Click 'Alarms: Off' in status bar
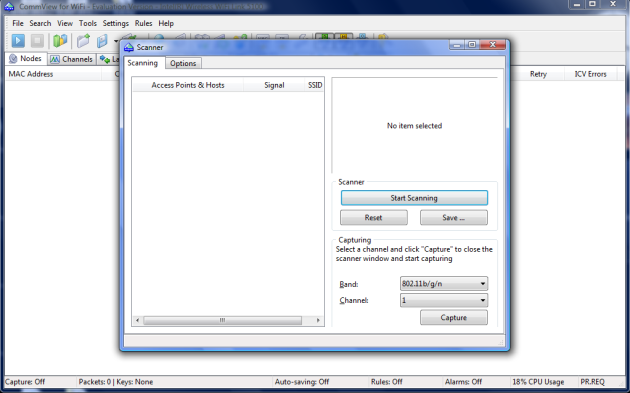Viewport: 630px width, 393px height. click(463, 382)
